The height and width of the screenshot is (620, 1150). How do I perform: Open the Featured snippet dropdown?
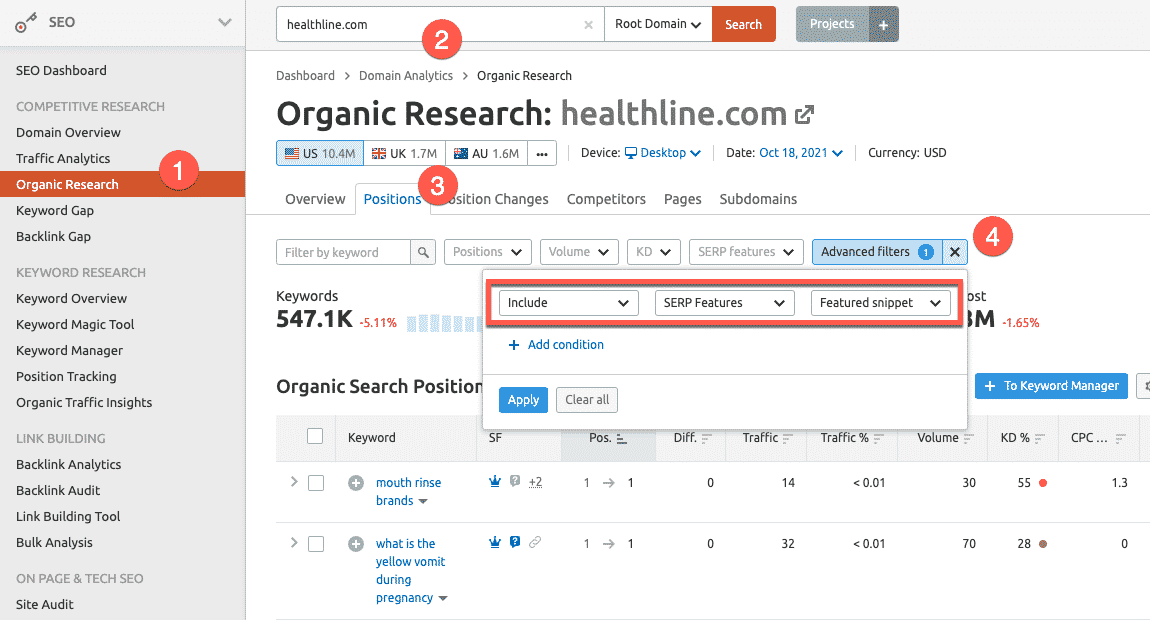[880, 303]
